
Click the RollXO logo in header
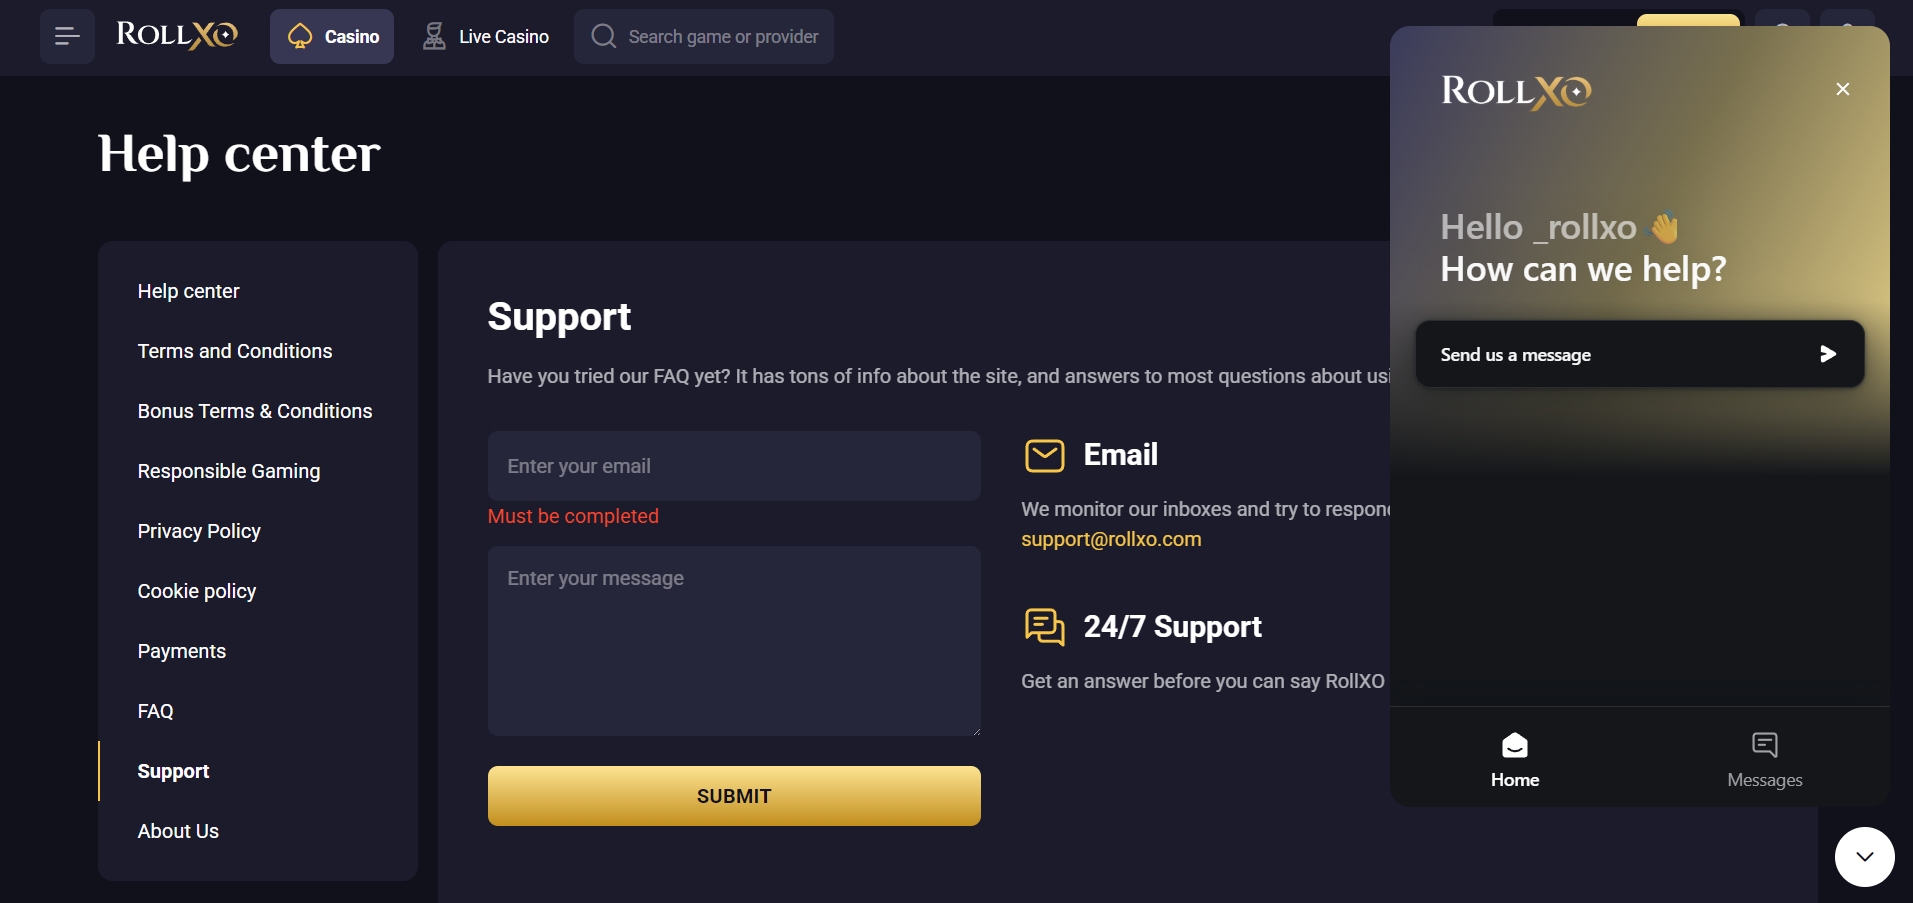177,35
